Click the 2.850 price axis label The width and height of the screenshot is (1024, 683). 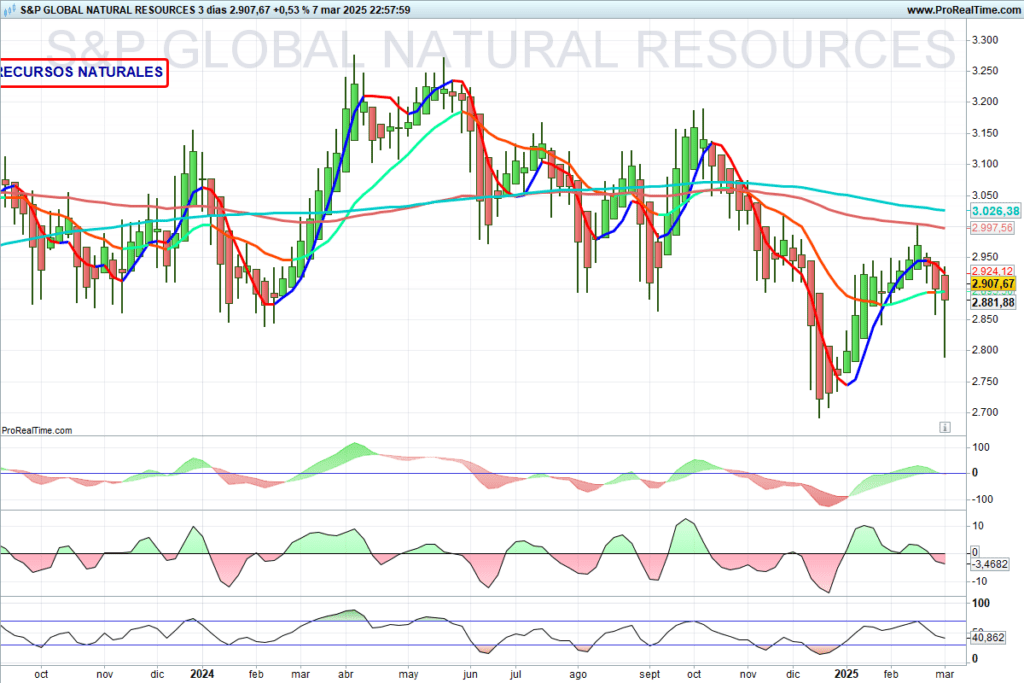click(x=985, y=319)
